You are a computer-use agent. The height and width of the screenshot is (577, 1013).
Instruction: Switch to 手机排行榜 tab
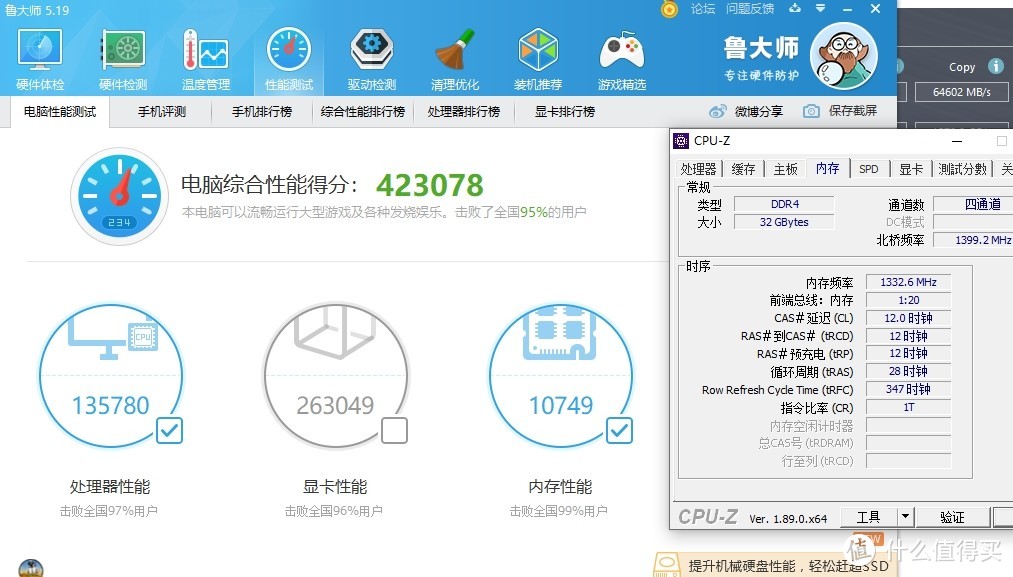point(262,112)
